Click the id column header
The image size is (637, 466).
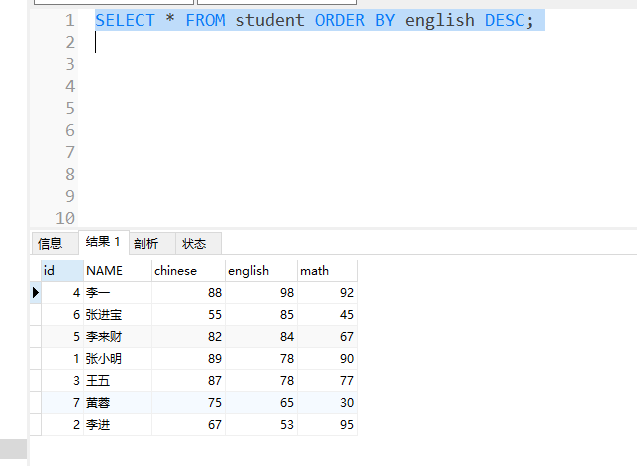(x=60, y=270)
